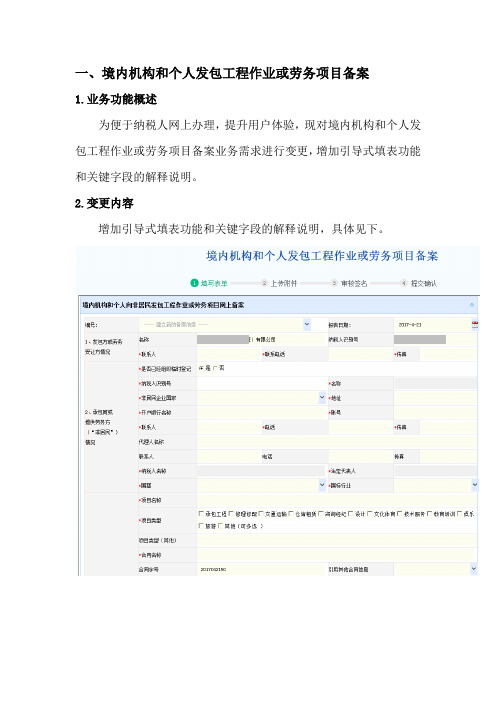Open the "非居民企业国家" dropdown
Screen dimensions: 496x702
point(322,398)
